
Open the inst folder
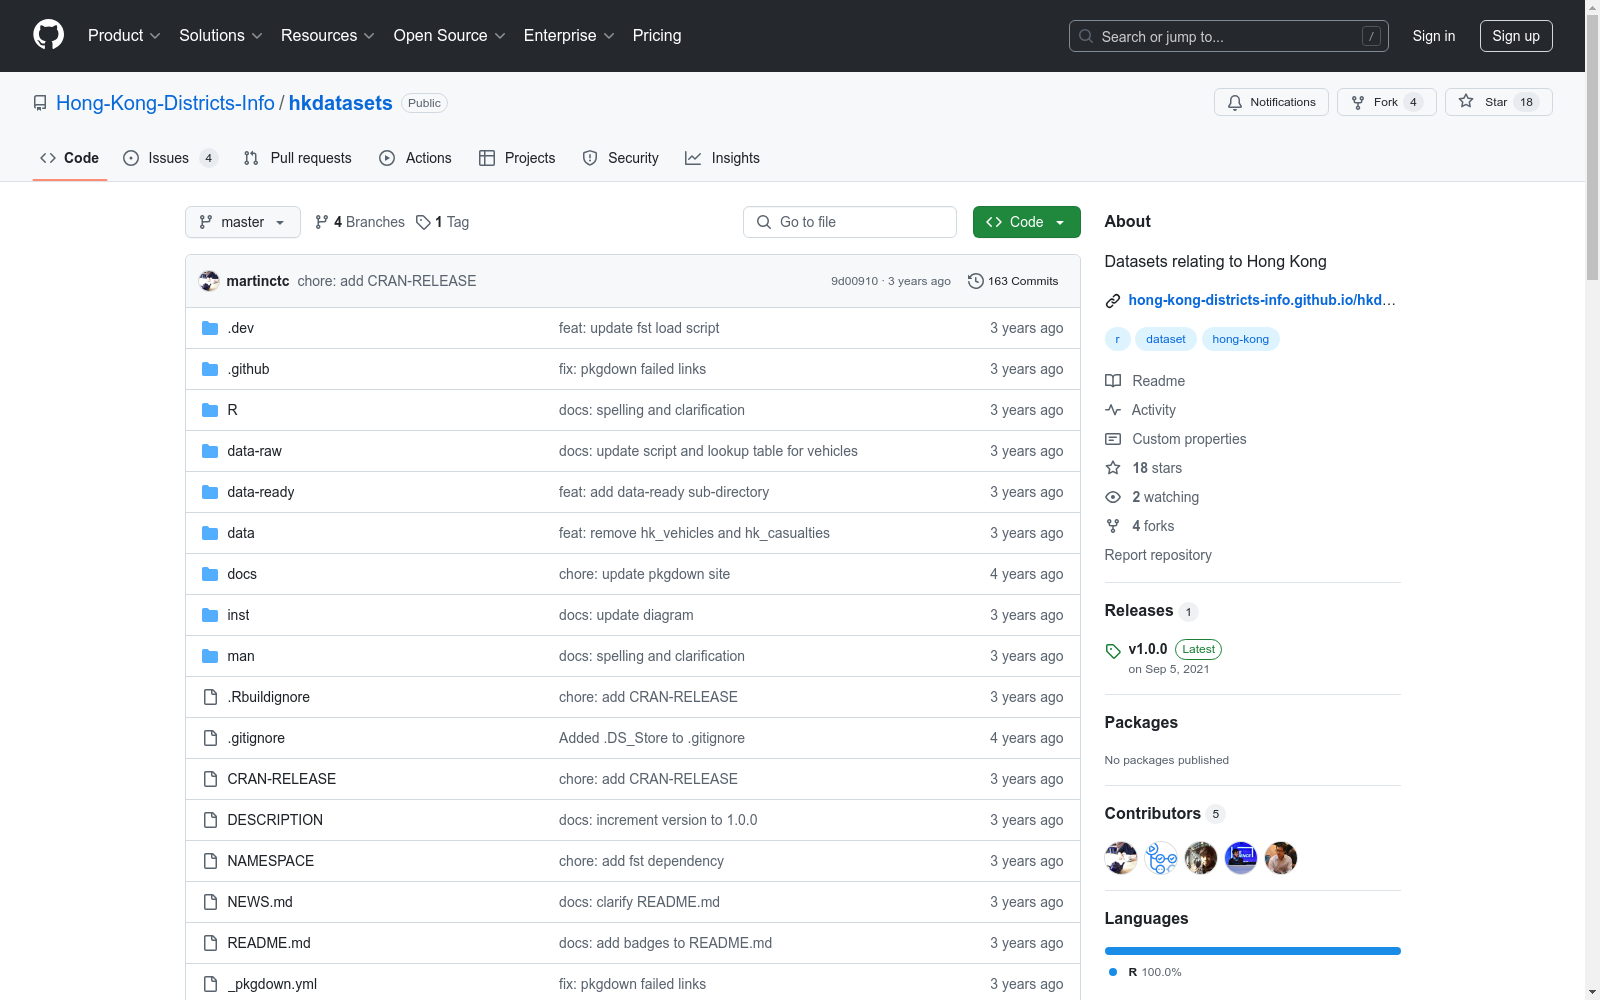(x=238, y=615)
